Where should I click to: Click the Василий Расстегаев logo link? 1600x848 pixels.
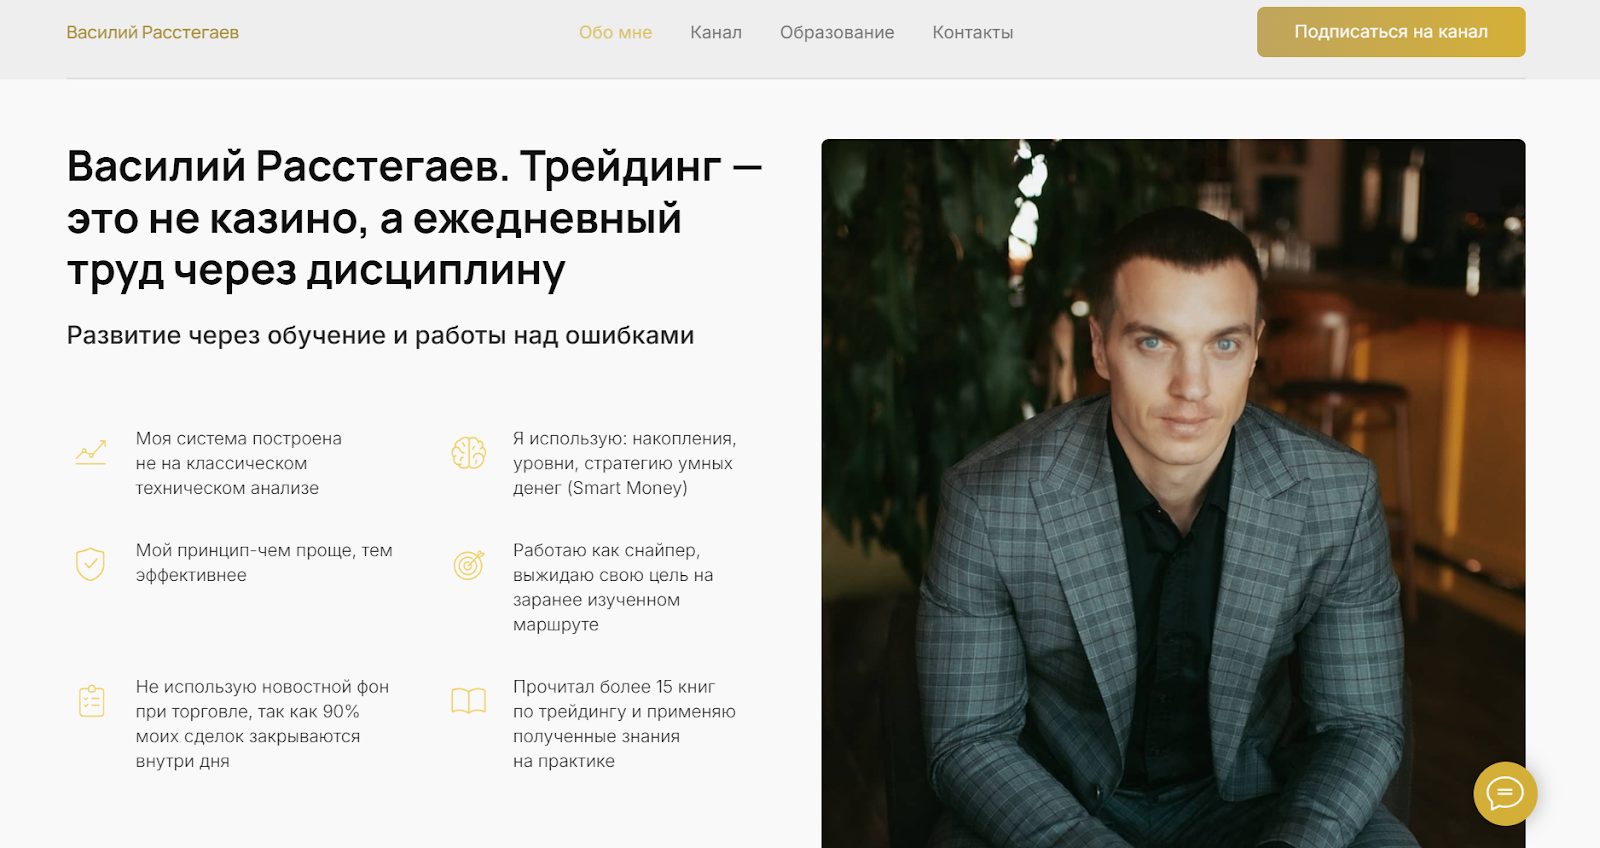pyautogui.click(x=152, y=32)
